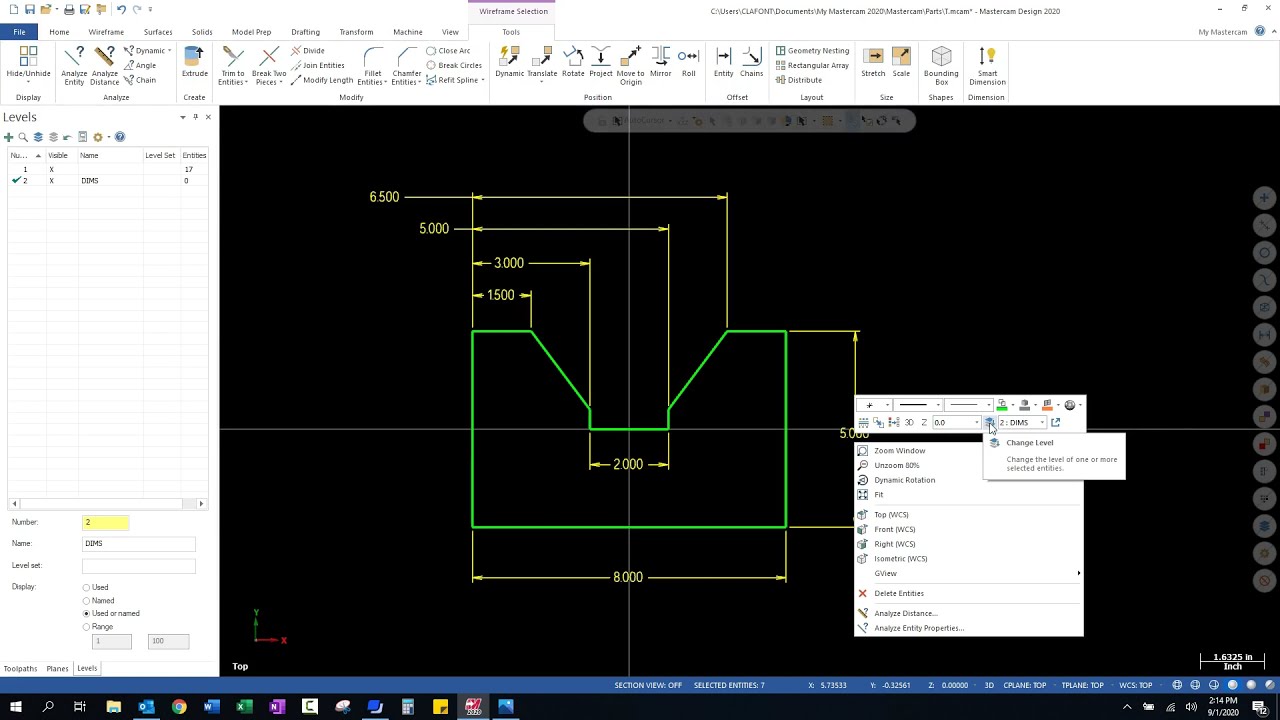The width and height of the screenshot is (1280, 720).
Task: Select the 'Used' display radio button
Action: 87,587
